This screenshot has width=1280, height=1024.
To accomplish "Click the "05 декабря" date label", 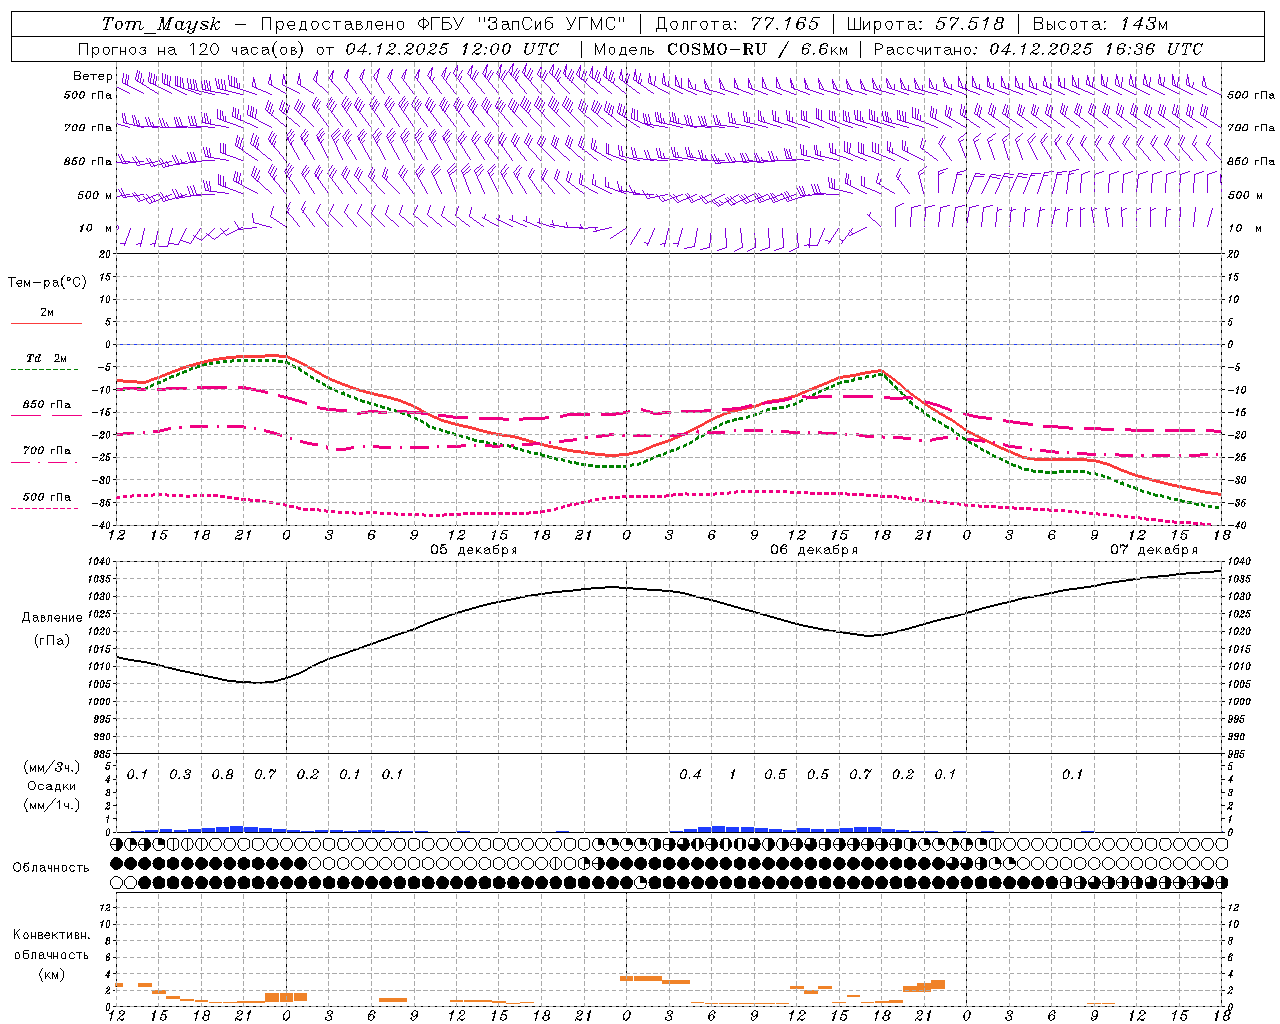I will click(474, 550).
